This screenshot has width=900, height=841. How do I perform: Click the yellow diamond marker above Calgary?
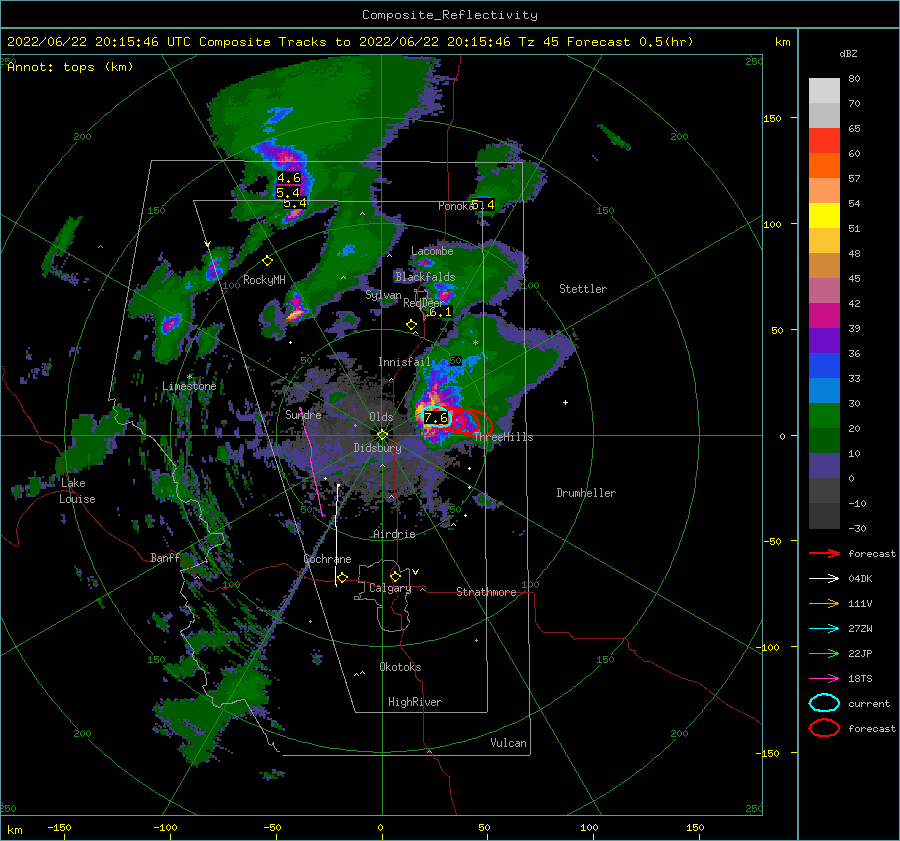[x=395, y=576]
